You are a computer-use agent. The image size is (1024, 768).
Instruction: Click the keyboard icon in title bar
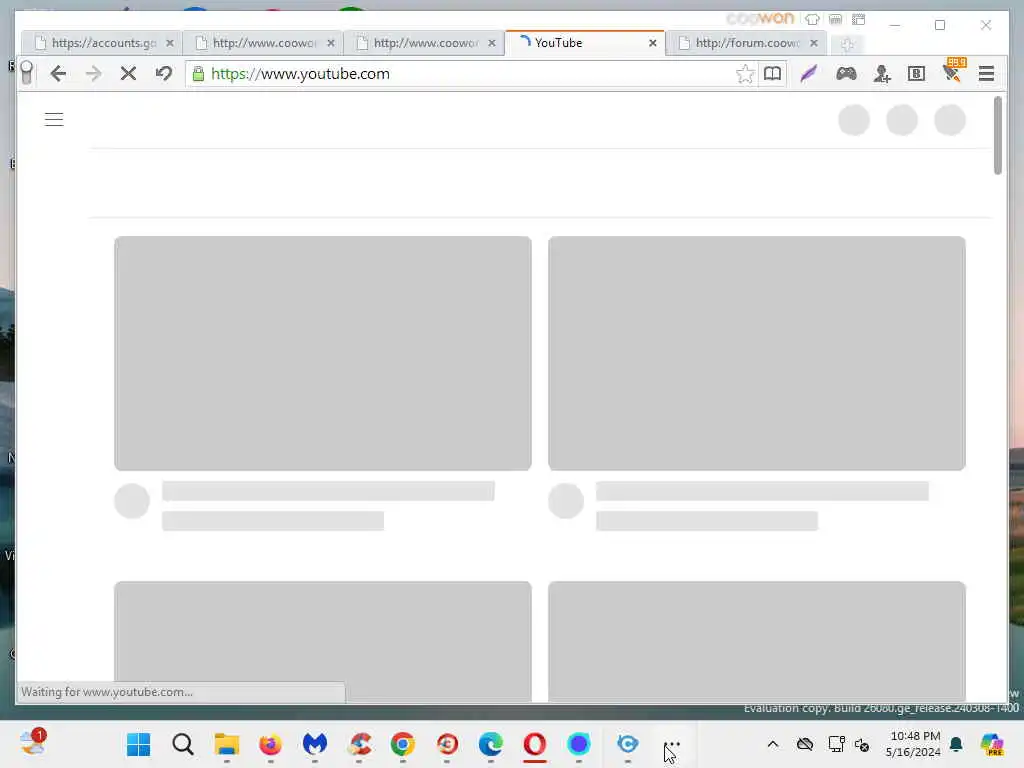tap(835, 20)
